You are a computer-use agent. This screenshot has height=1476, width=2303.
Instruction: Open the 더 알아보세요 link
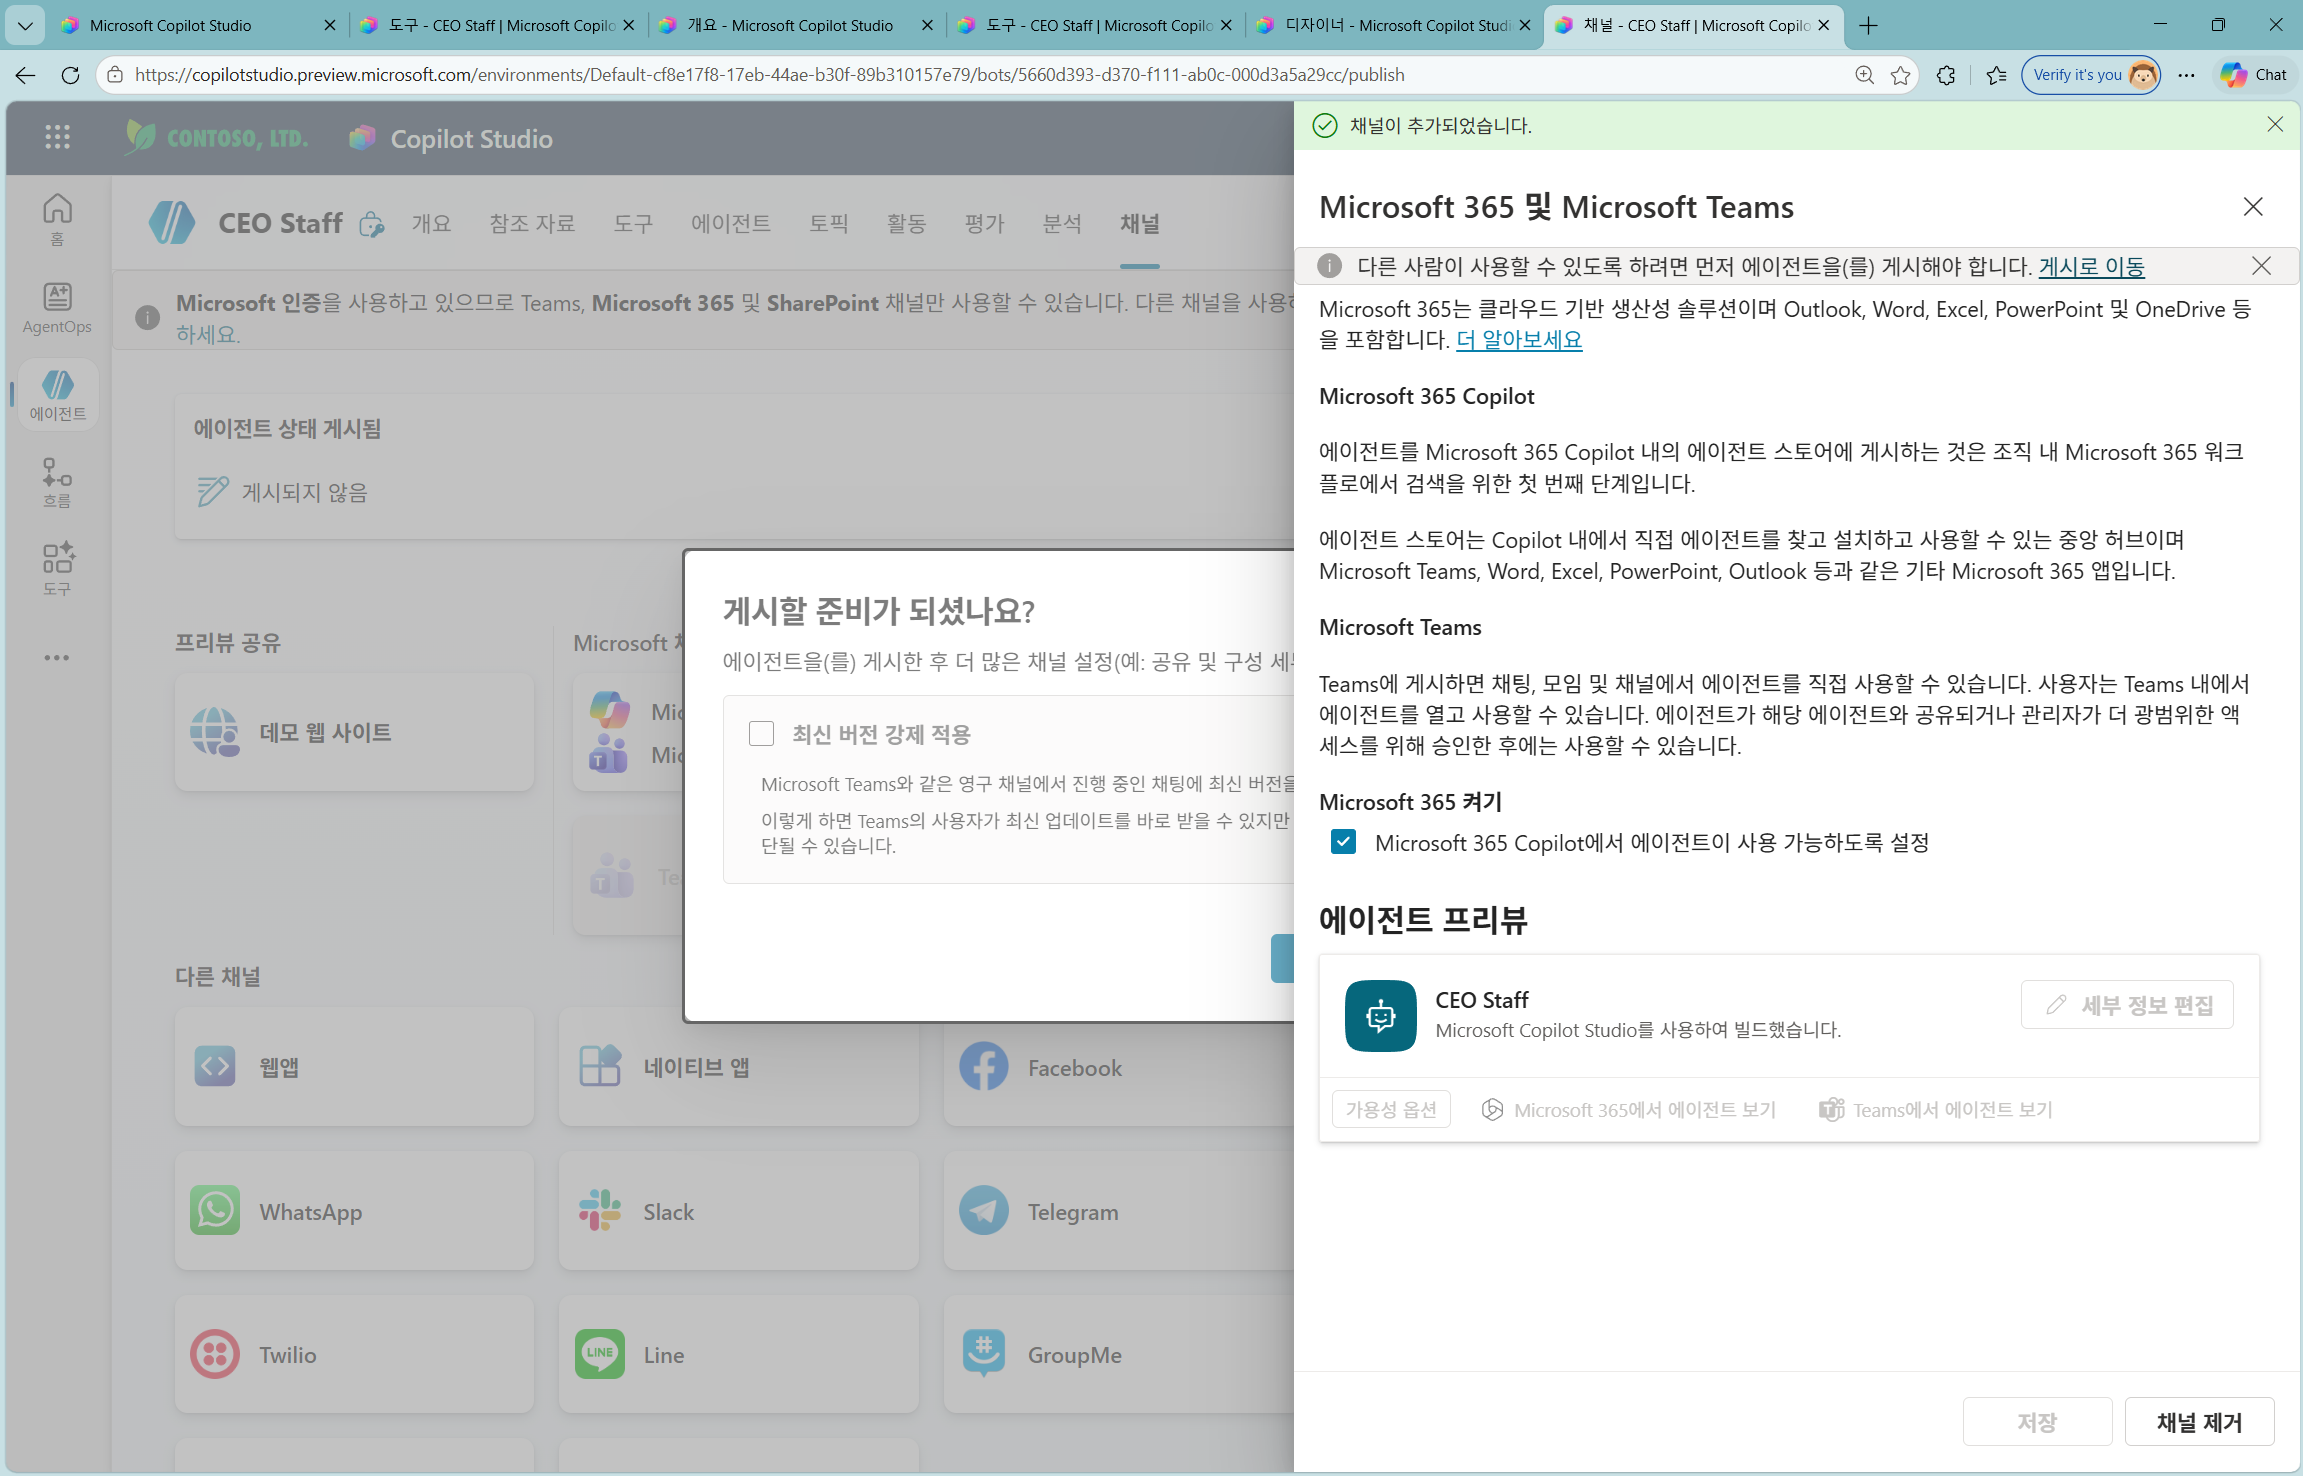tap(1519, 340)
